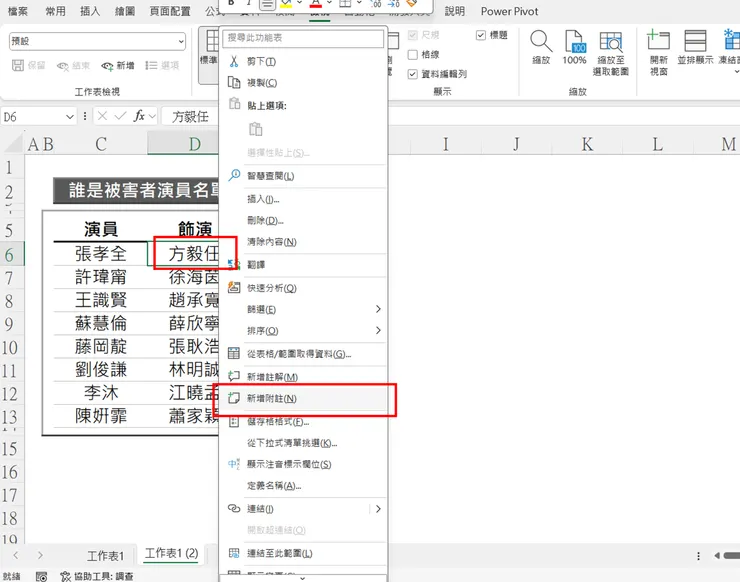Open the 頁面配置 Page Layout tab
Image resolution: width=740 pixels, height=582 pixels.
click(170, 11)
